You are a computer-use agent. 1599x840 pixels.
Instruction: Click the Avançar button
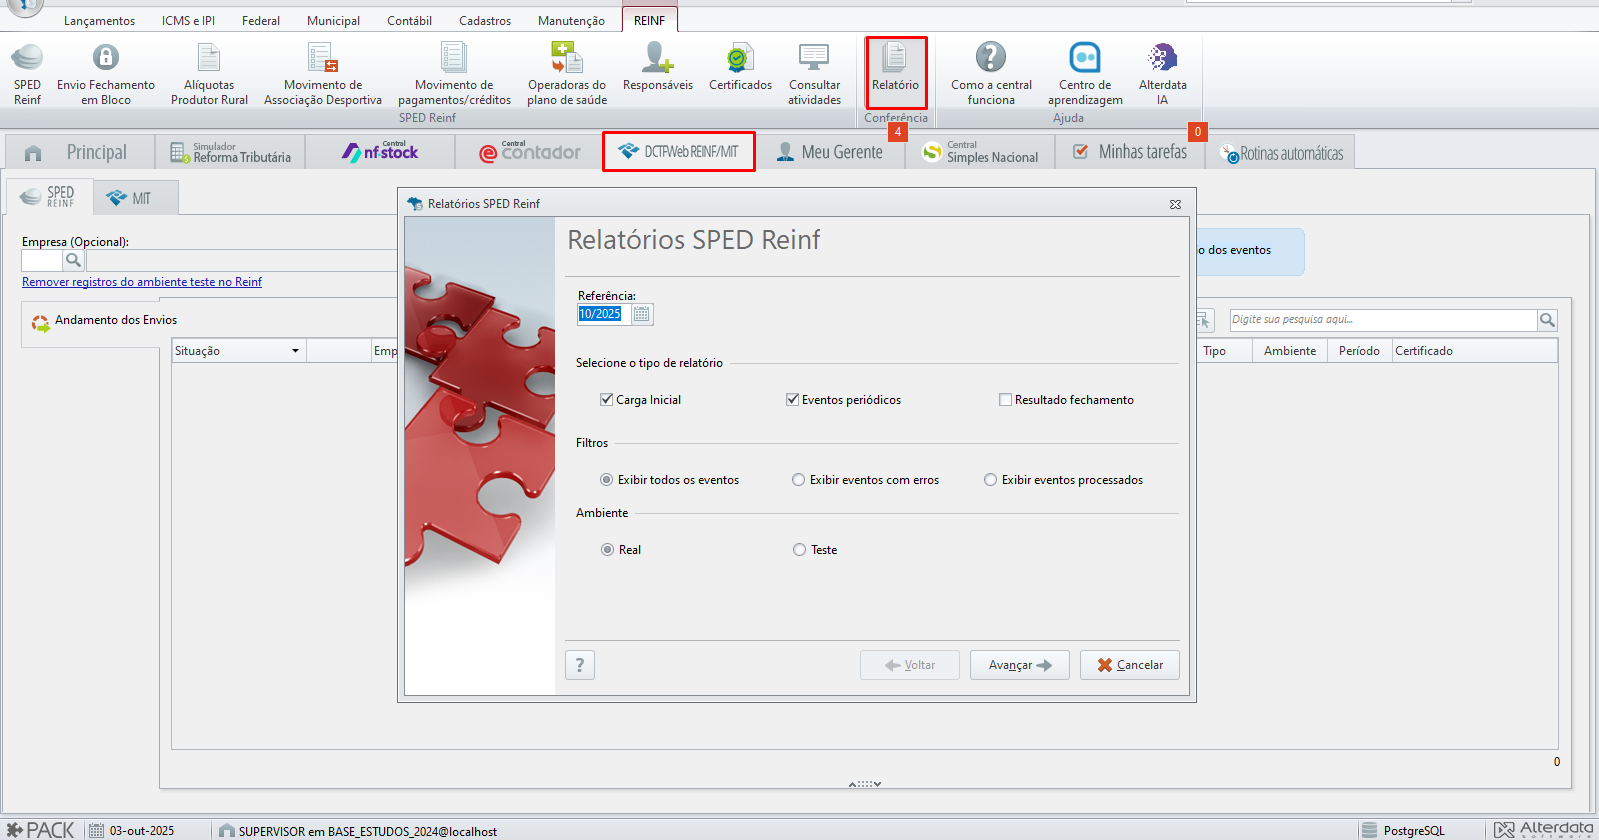tap(1019, 665)
